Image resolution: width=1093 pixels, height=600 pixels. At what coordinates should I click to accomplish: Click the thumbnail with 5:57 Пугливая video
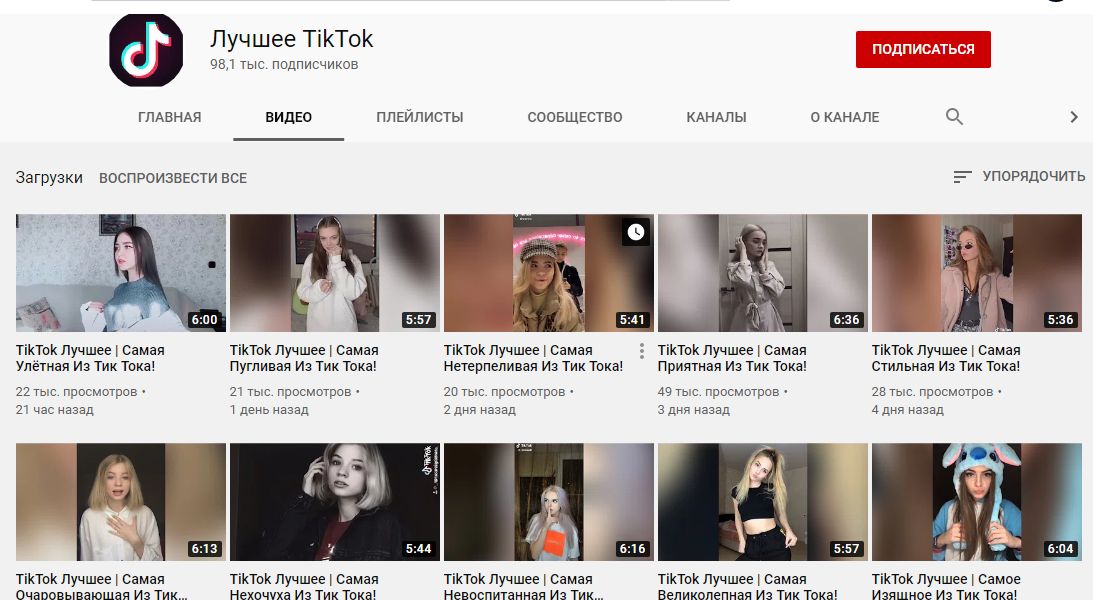334,273
